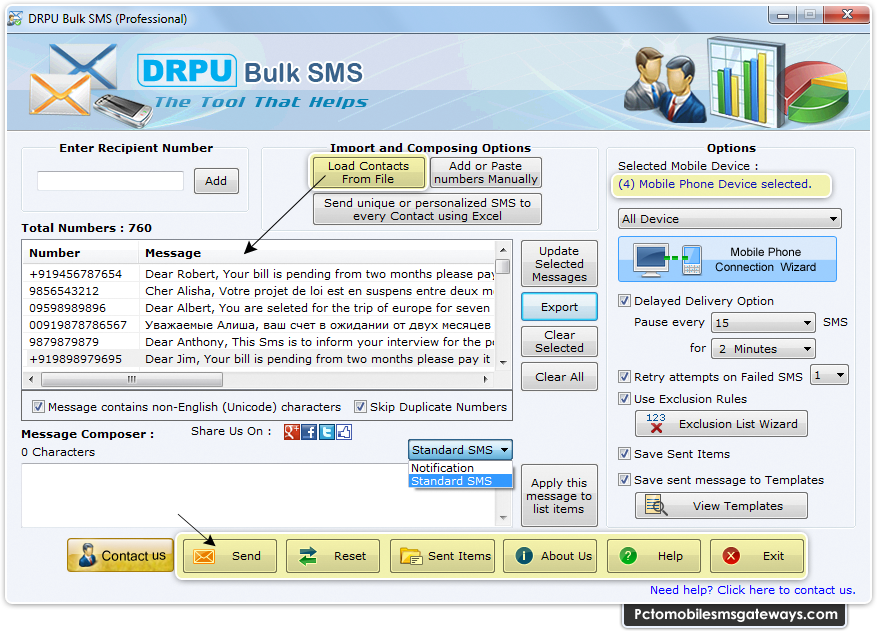Select Notification from SMS type list

pos(460,468)
